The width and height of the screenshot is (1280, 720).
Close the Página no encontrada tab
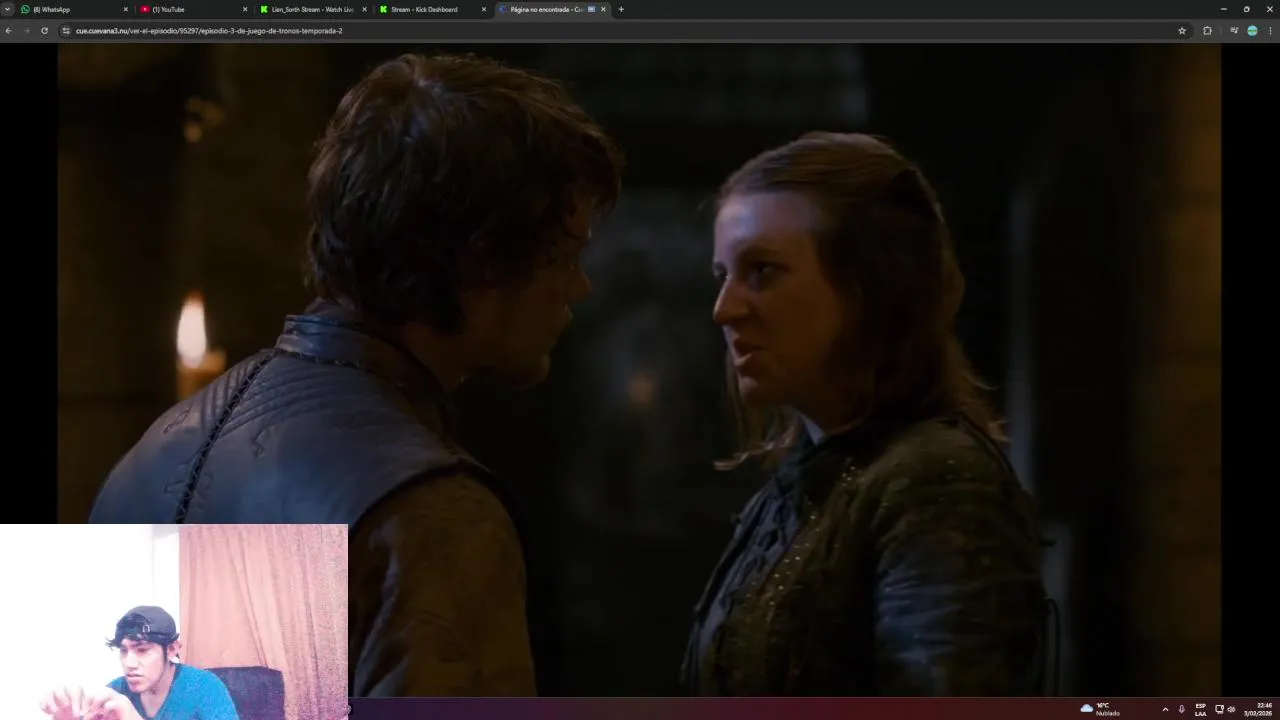pyautogui.click(x=603, y=9)
